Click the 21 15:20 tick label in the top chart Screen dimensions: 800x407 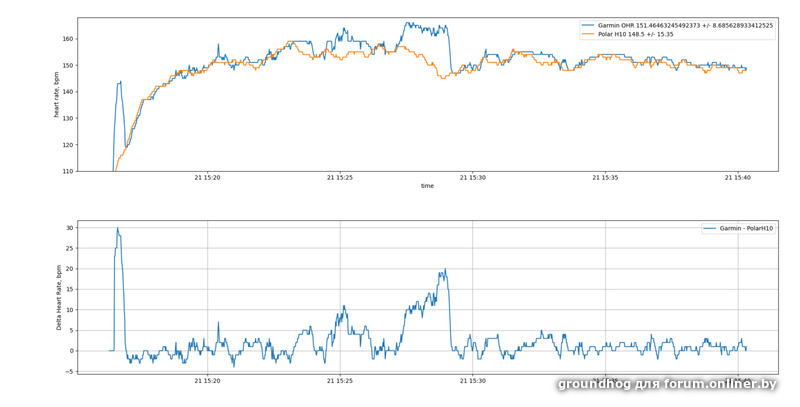click(x=207, y=178)
